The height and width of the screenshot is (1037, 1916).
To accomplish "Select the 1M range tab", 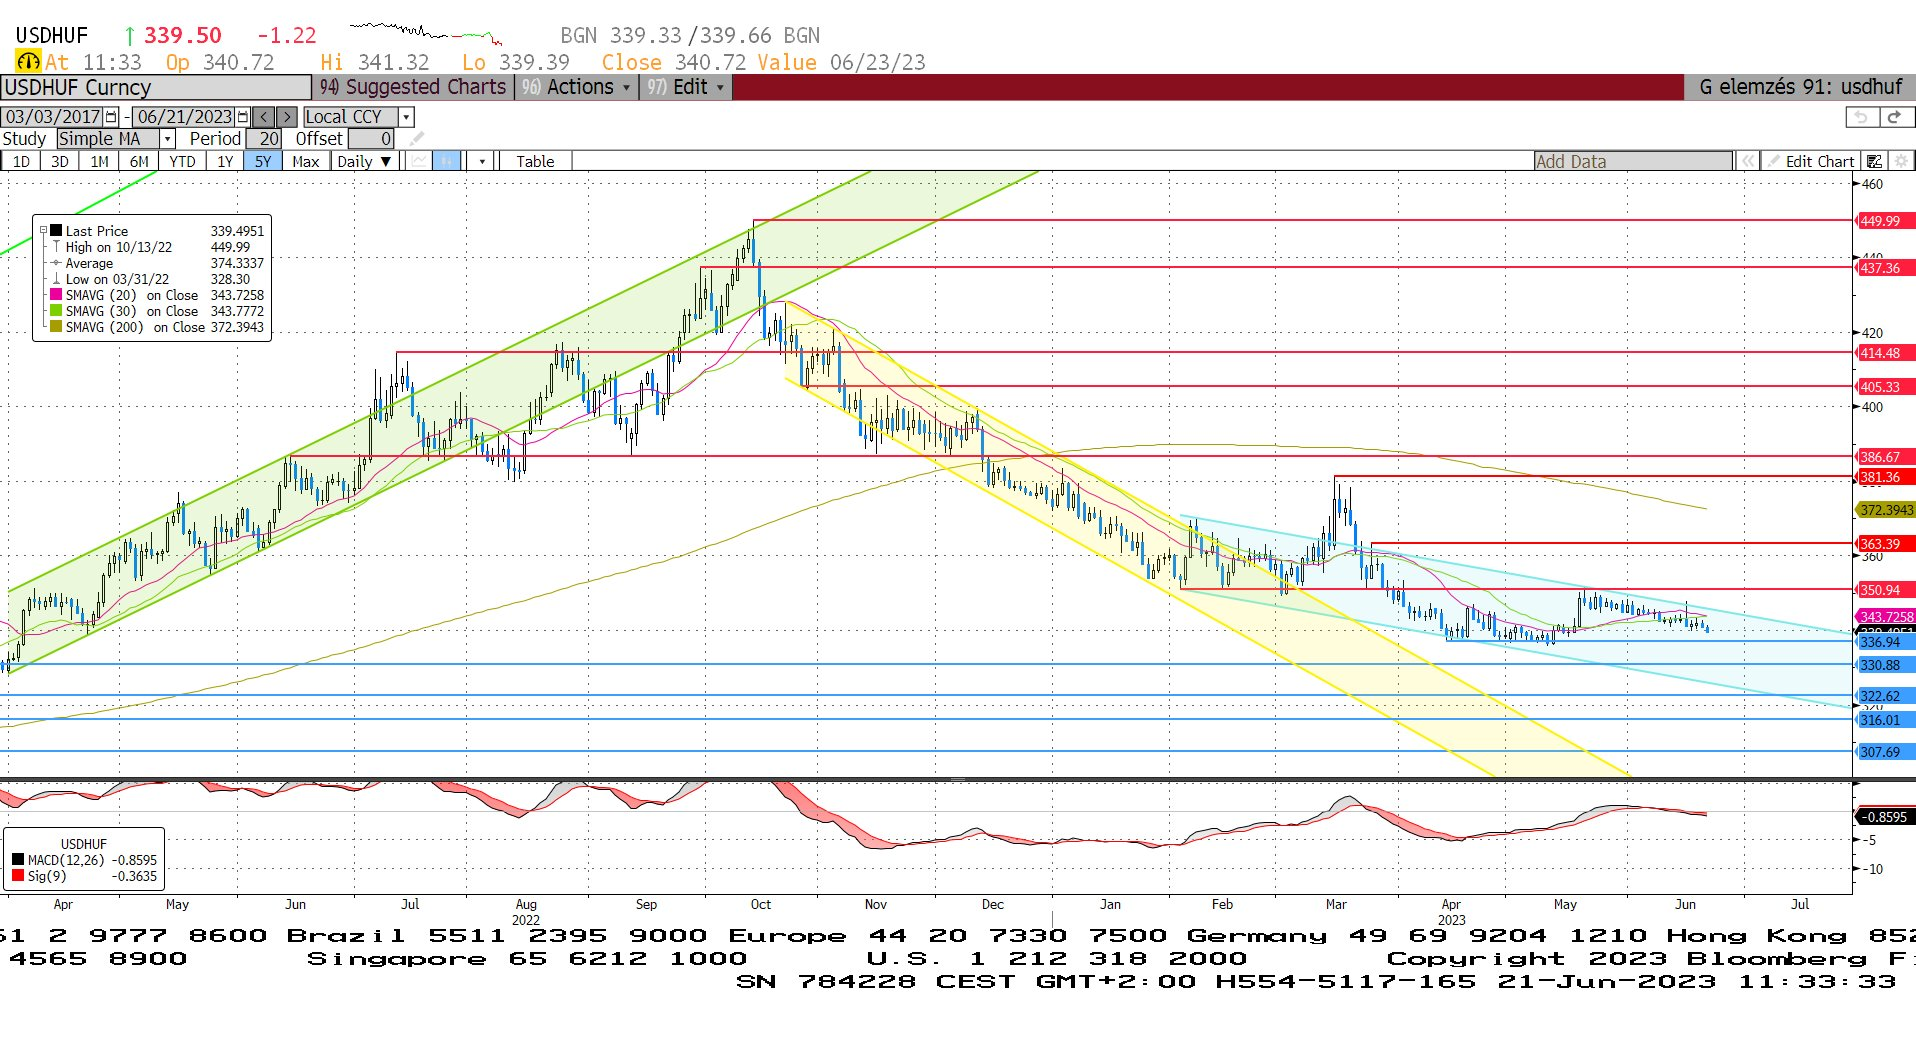I will pos(99,161).
